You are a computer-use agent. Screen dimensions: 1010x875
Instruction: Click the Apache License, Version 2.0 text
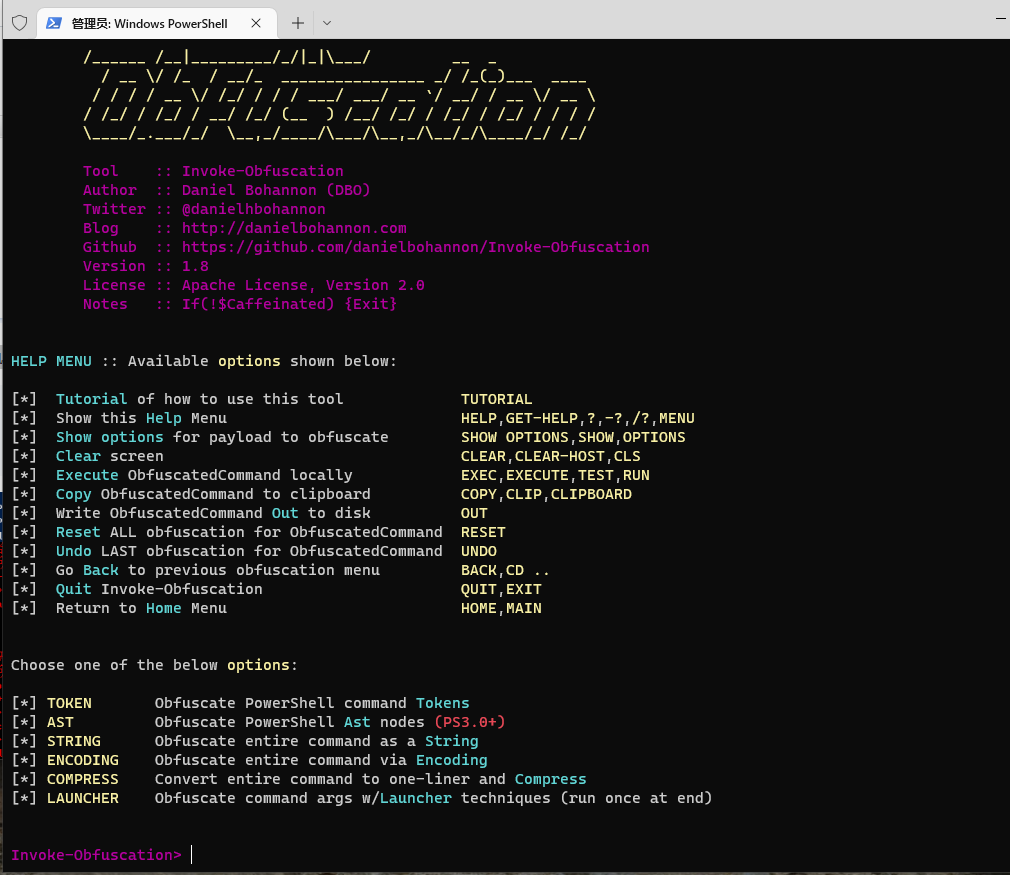[303, 285]
